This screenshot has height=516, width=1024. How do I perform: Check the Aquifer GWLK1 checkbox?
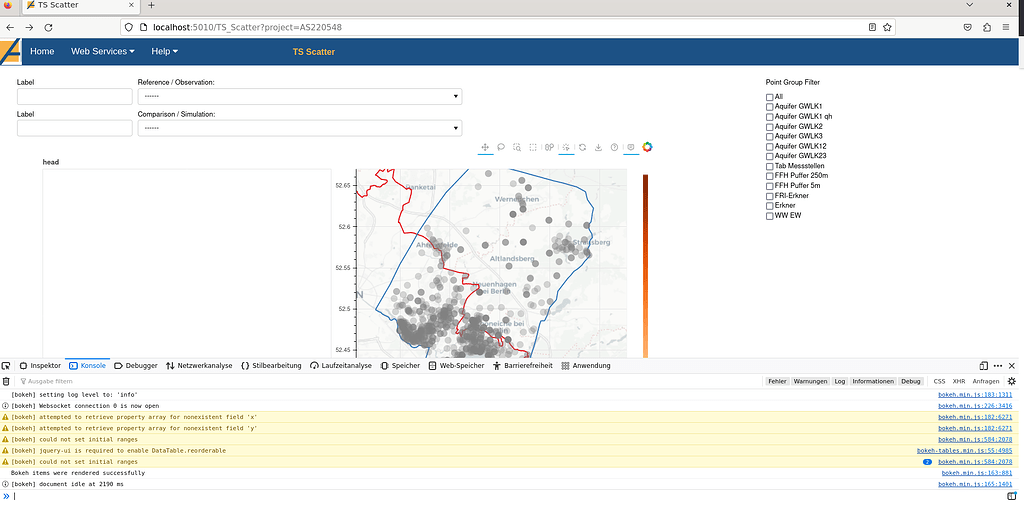pyautogui.click(x=770, y=106)
